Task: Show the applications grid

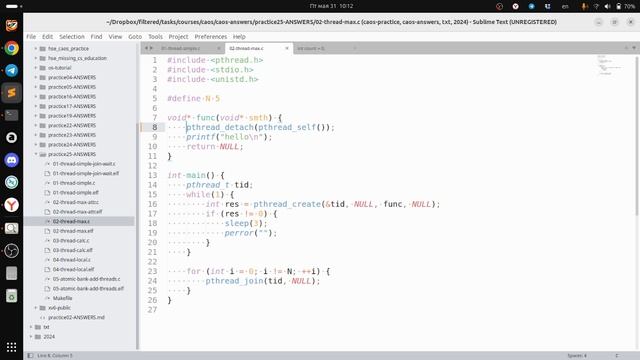Action: 11,347
